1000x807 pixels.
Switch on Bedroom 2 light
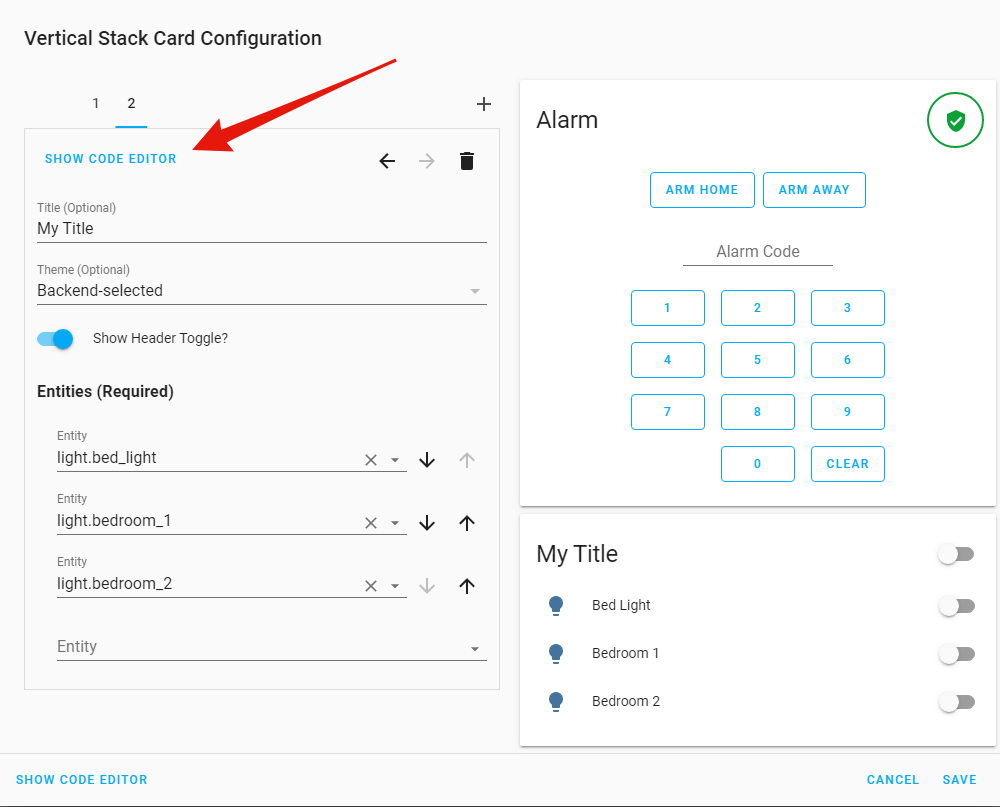(x=956, y=702)
